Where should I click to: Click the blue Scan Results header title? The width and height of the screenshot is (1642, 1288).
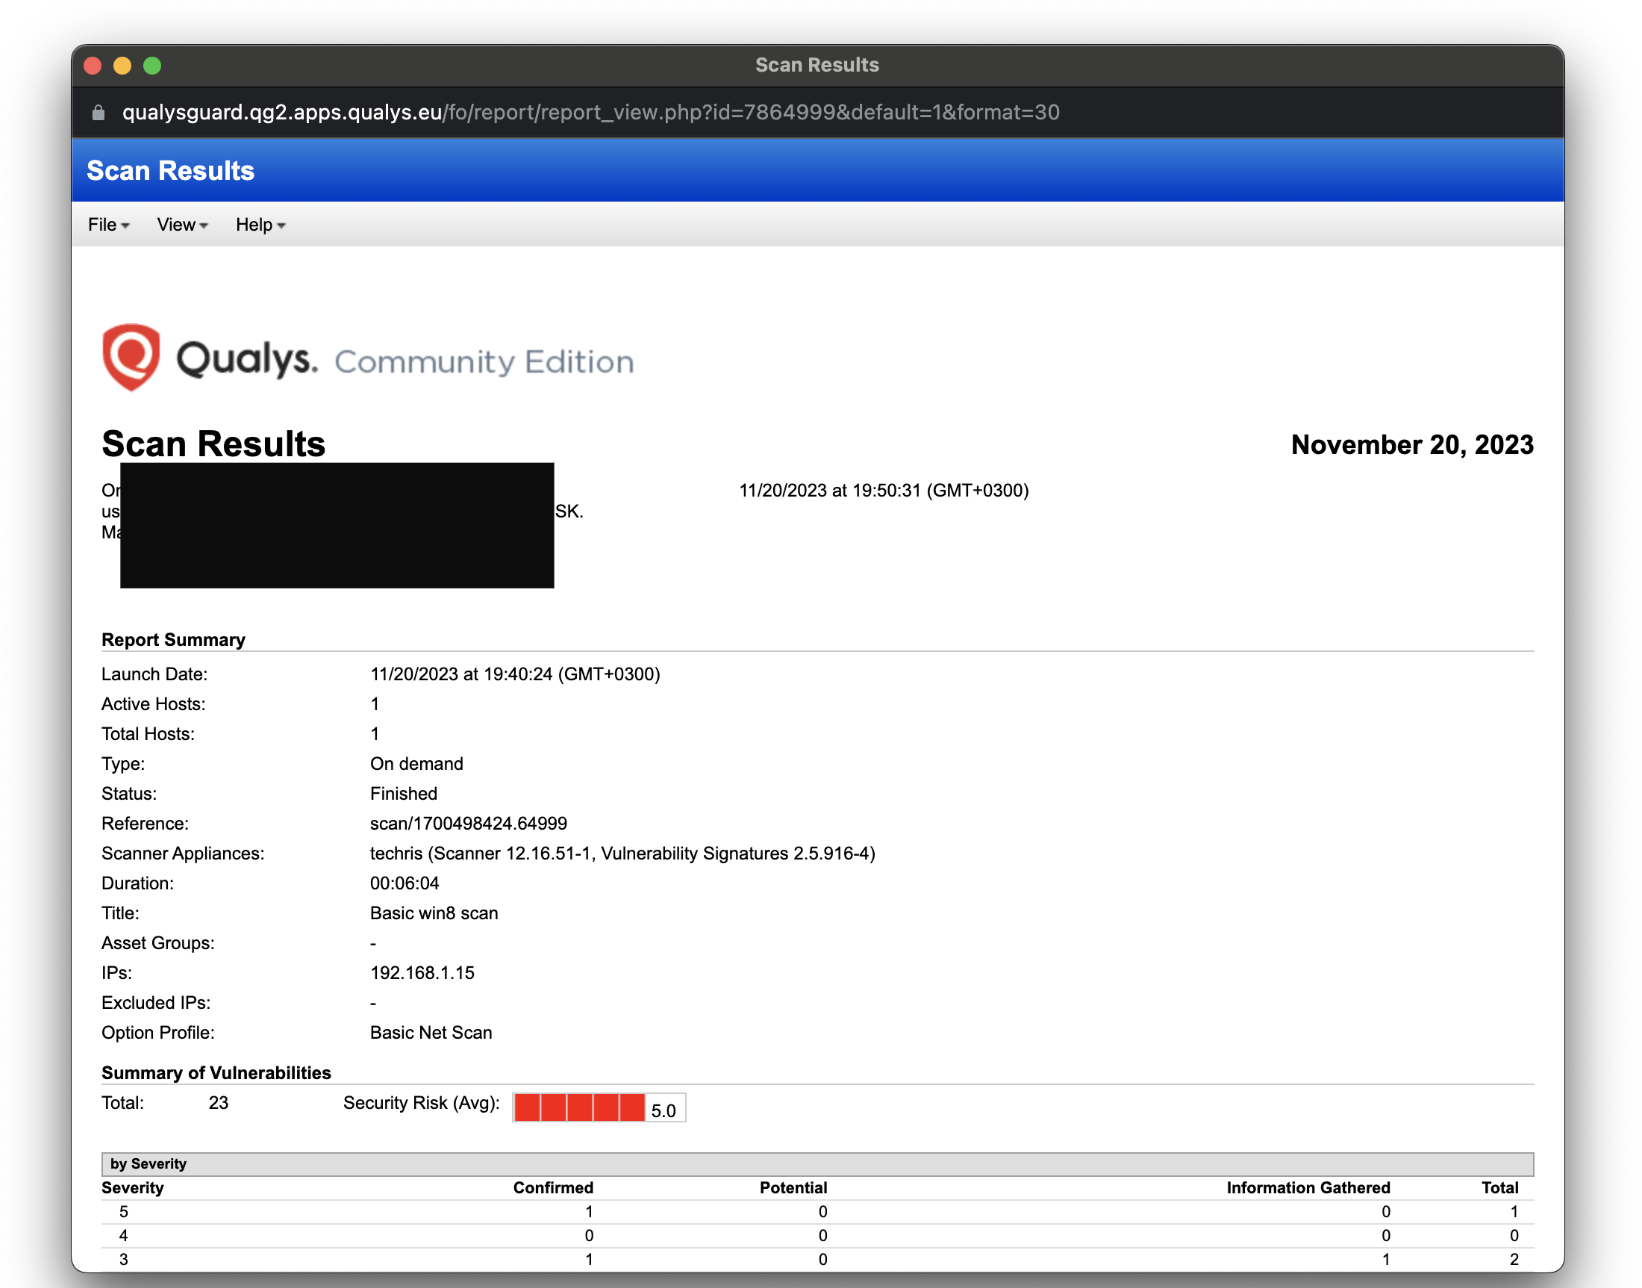[x=171, y=171]
